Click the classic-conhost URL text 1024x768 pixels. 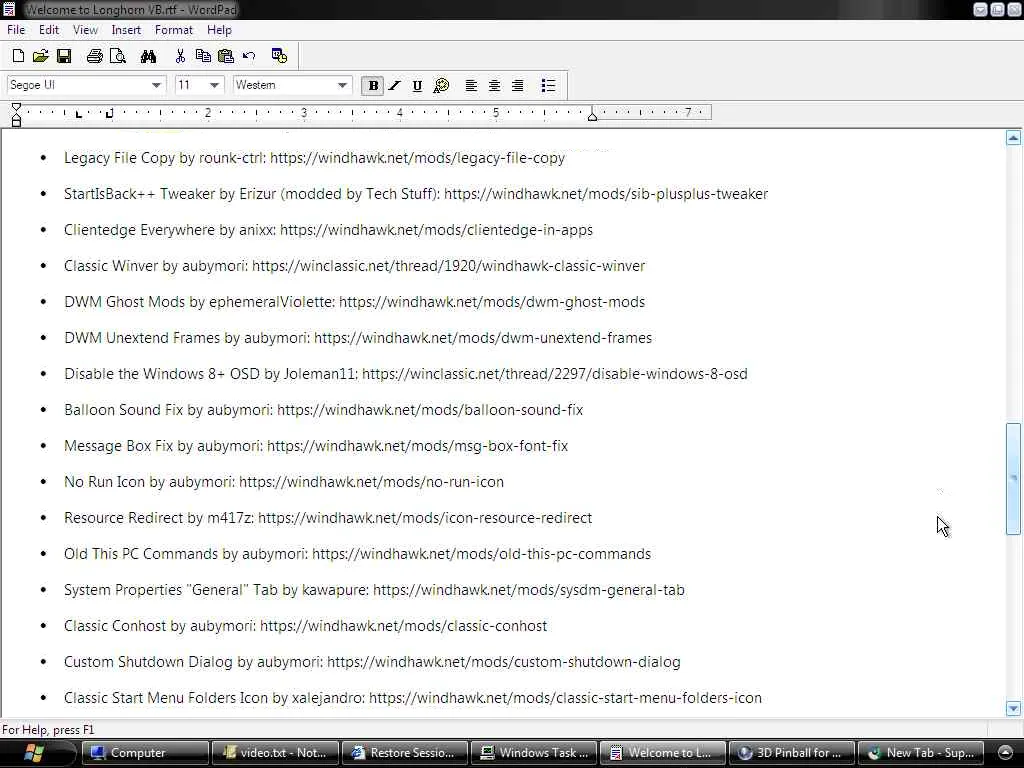pyautogui.click(x=404, y=626)
